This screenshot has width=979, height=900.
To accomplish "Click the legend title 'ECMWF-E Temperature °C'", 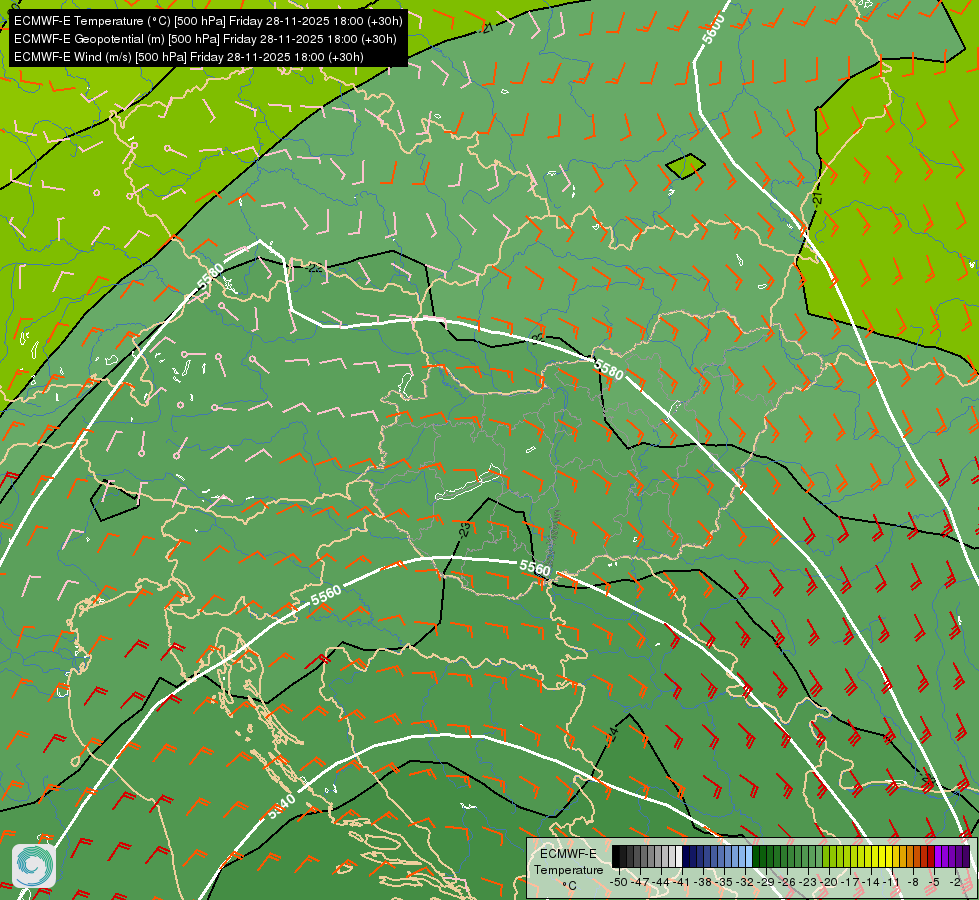I will point(568,869).
